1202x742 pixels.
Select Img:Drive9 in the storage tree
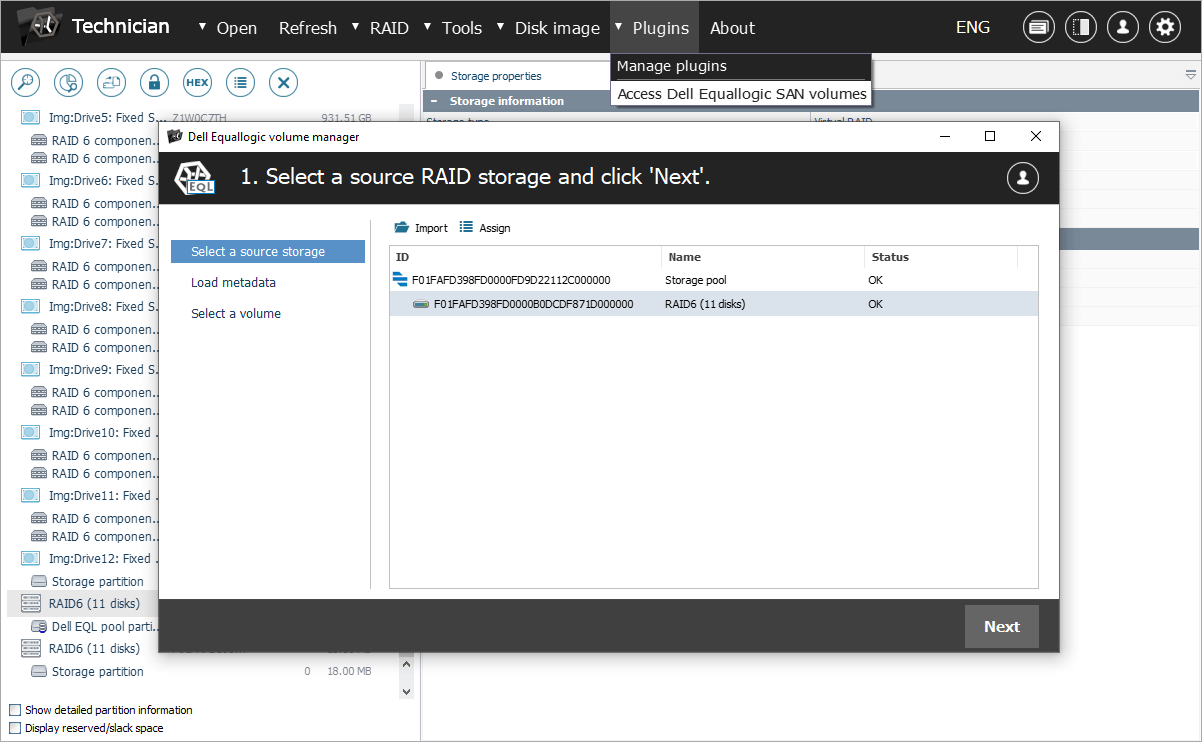coord(103,370)
